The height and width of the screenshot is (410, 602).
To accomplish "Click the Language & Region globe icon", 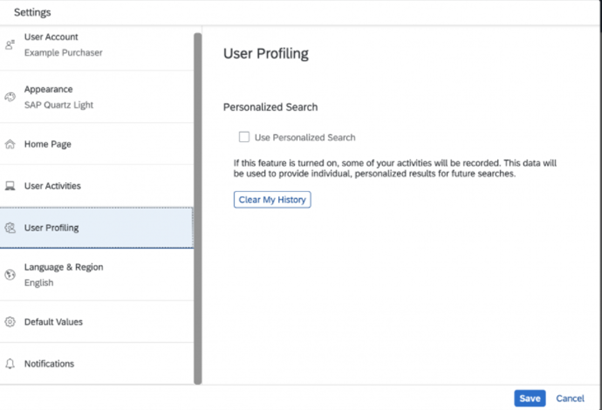I will [10, 275].
